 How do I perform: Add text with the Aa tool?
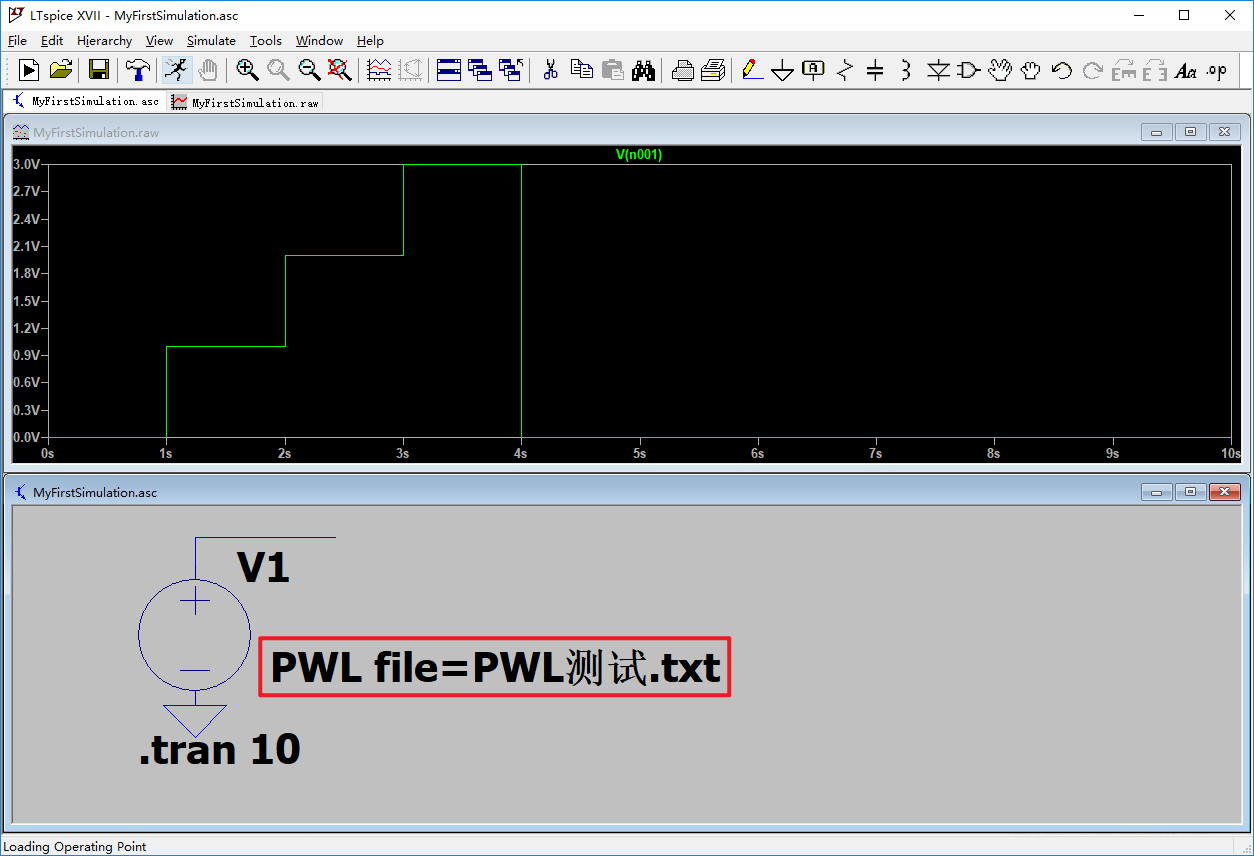pos(1187,70)
